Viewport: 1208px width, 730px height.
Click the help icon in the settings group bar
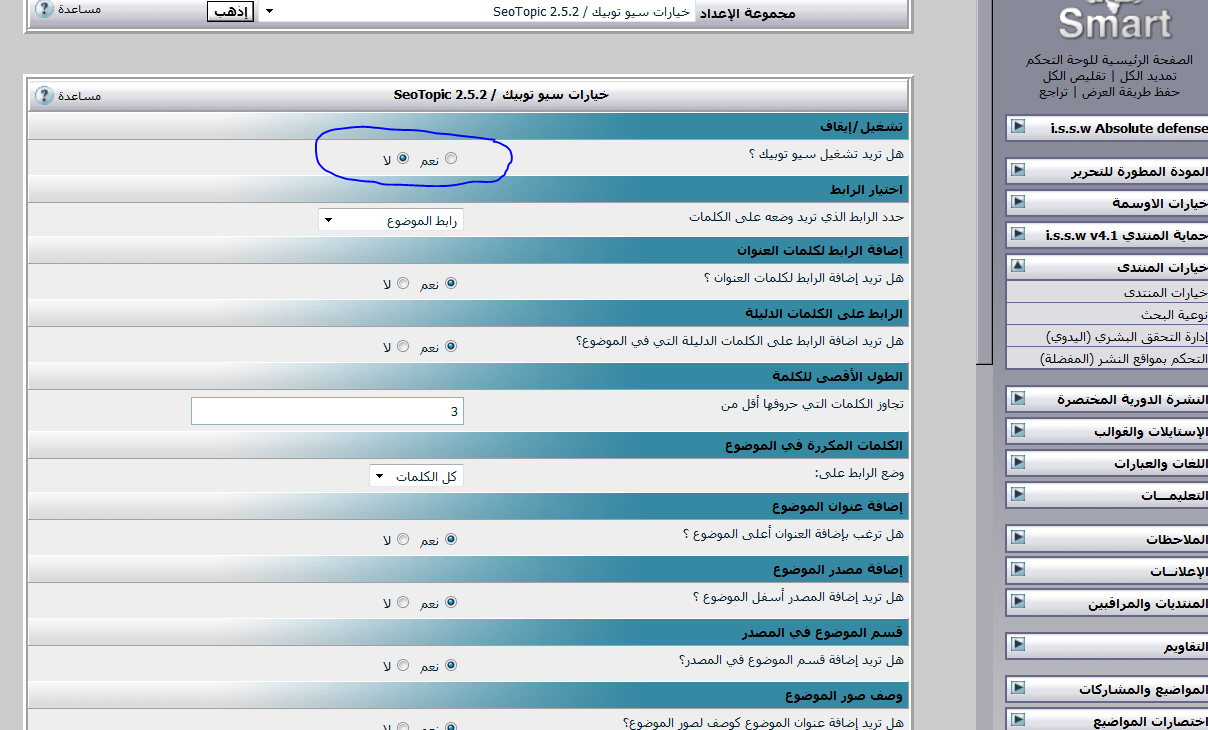pyautogui.click(x=44, y=10)
